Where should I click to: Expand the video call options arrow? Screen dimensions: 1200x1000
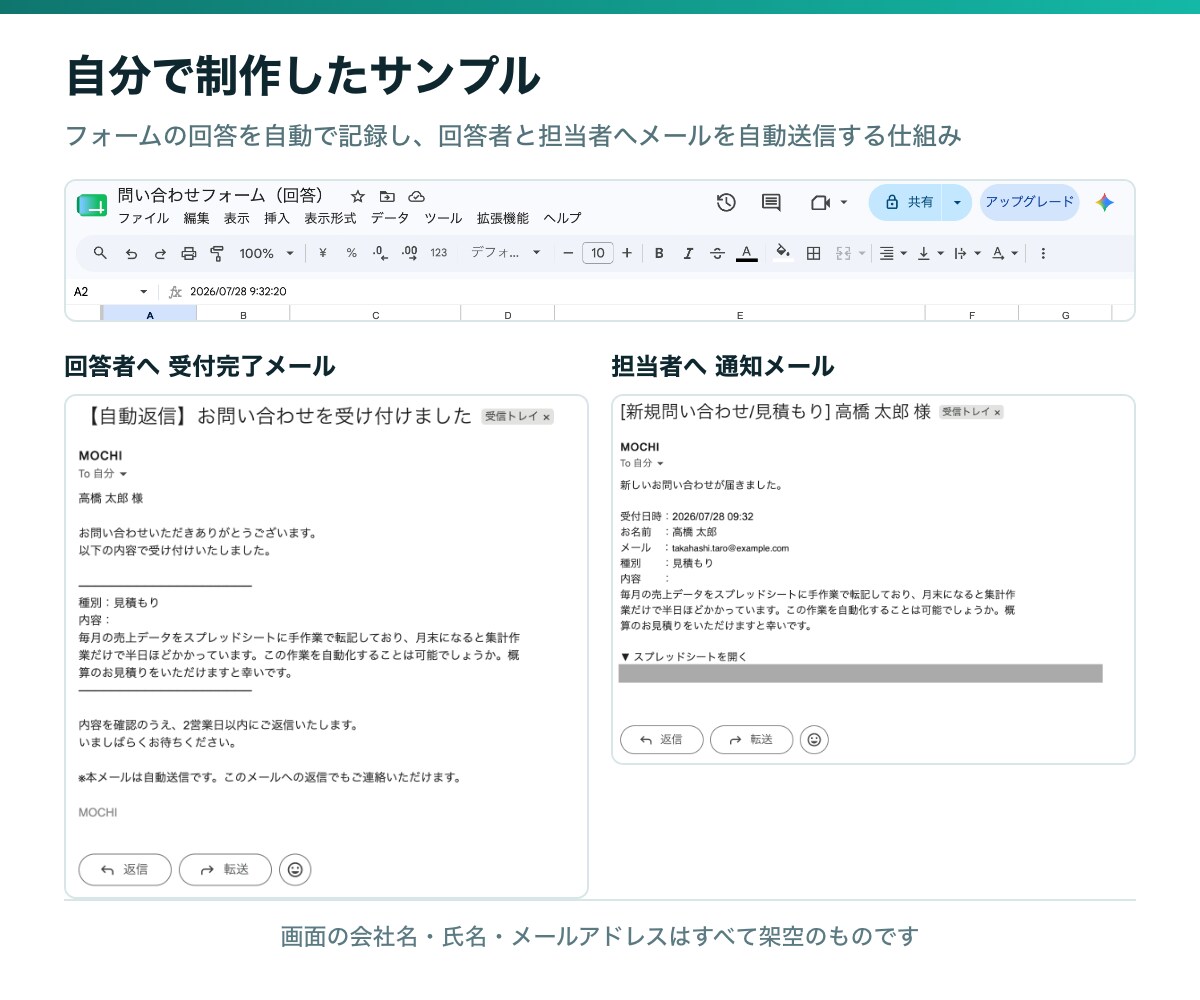click(x=843, y=203)
